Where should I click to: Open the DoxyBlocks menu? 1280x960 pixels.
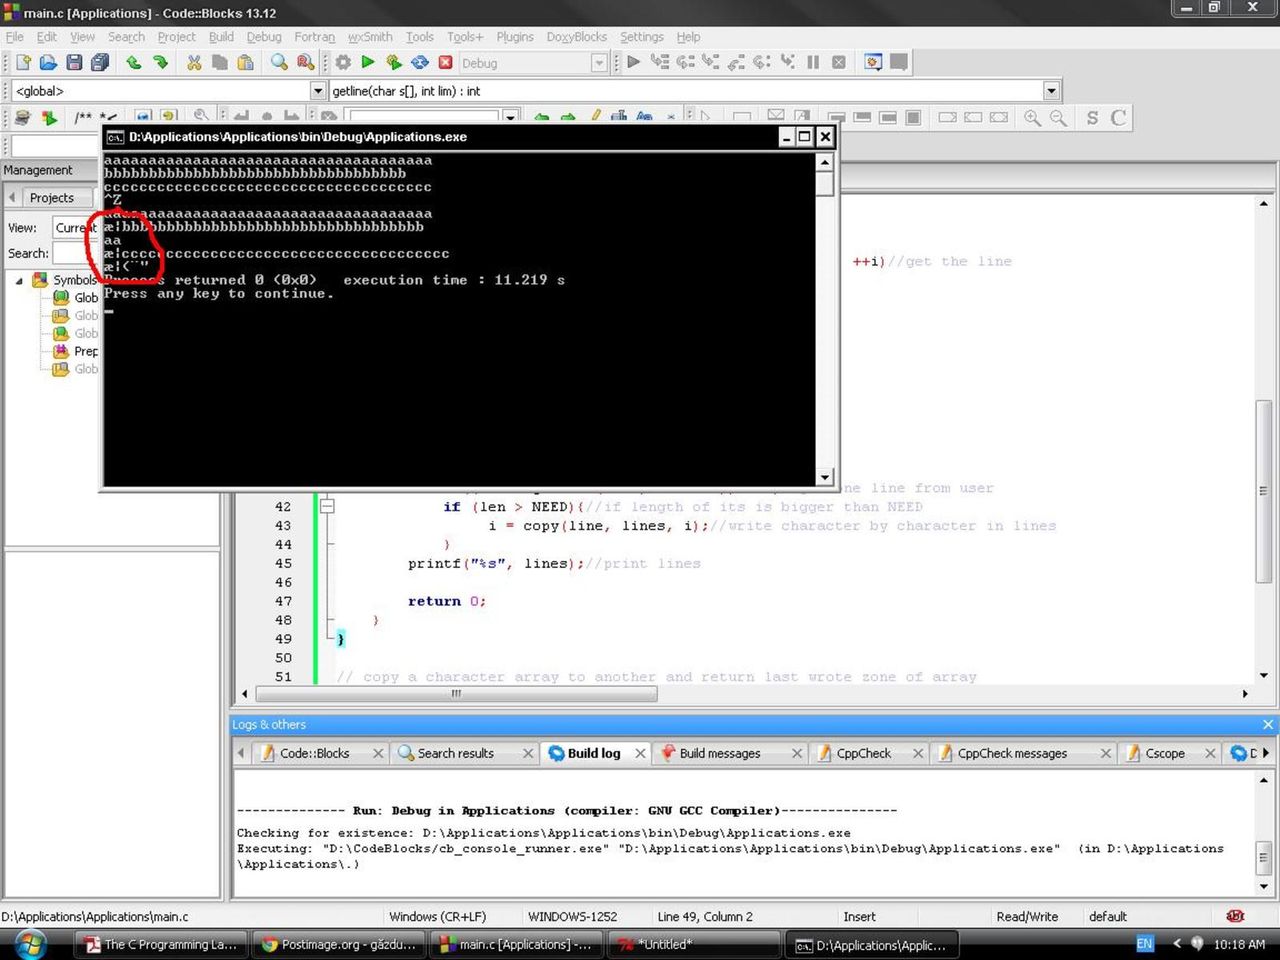click(x=576, y=37)
